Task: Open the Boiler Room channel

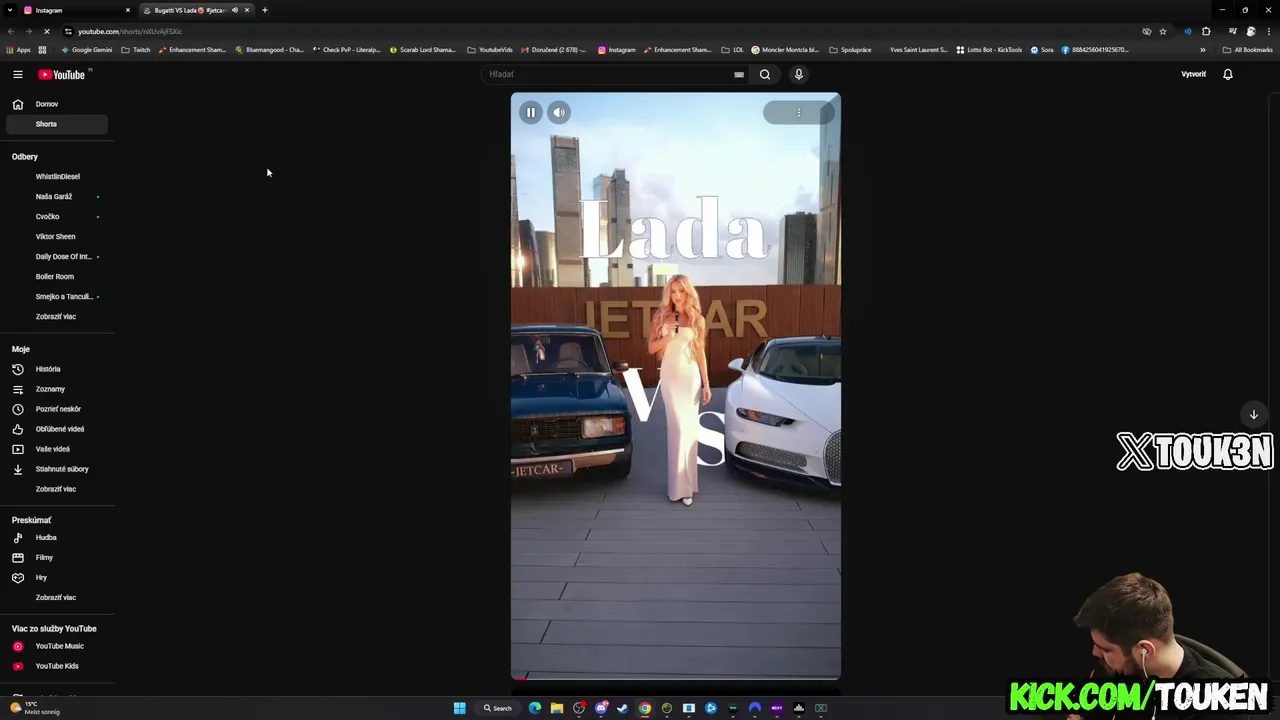Action: pyautogui.click(x=57, y=277)
